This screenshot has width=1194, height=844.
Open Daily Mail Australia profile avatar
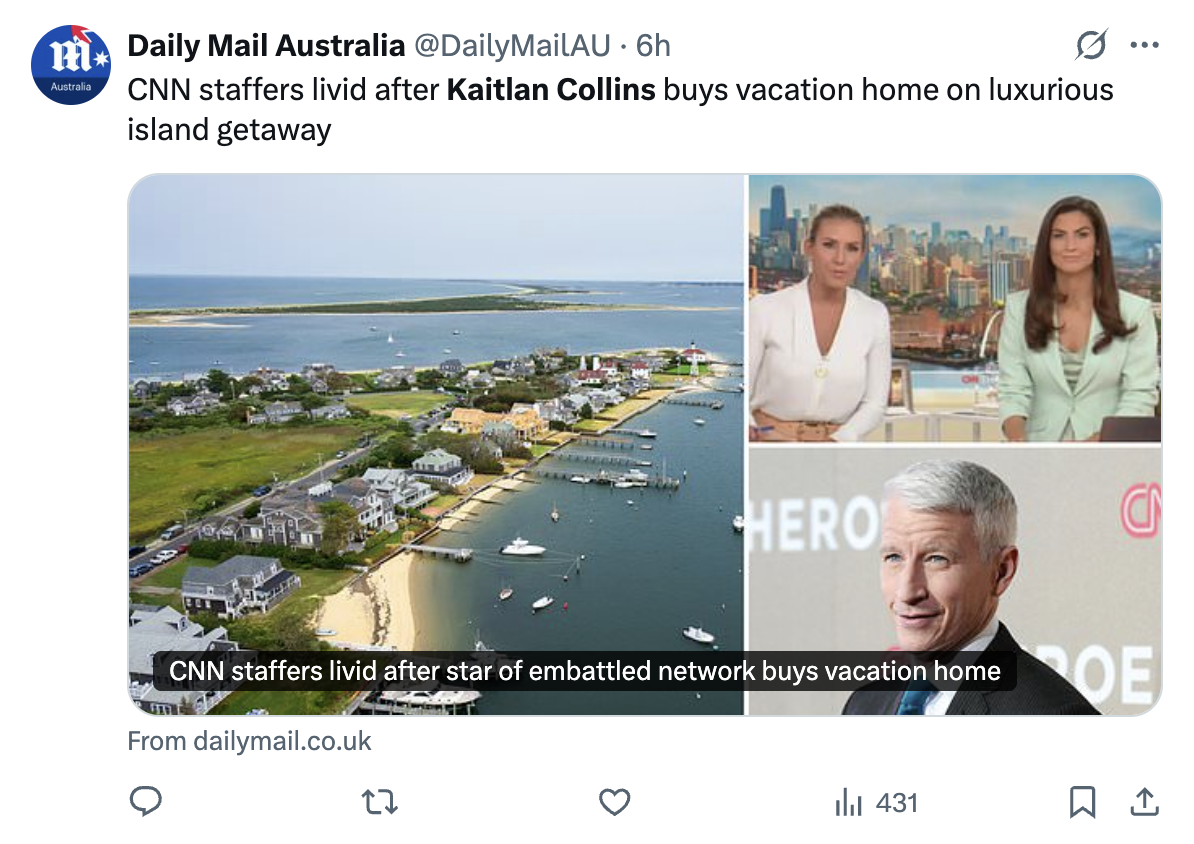(x=71, y=65)
